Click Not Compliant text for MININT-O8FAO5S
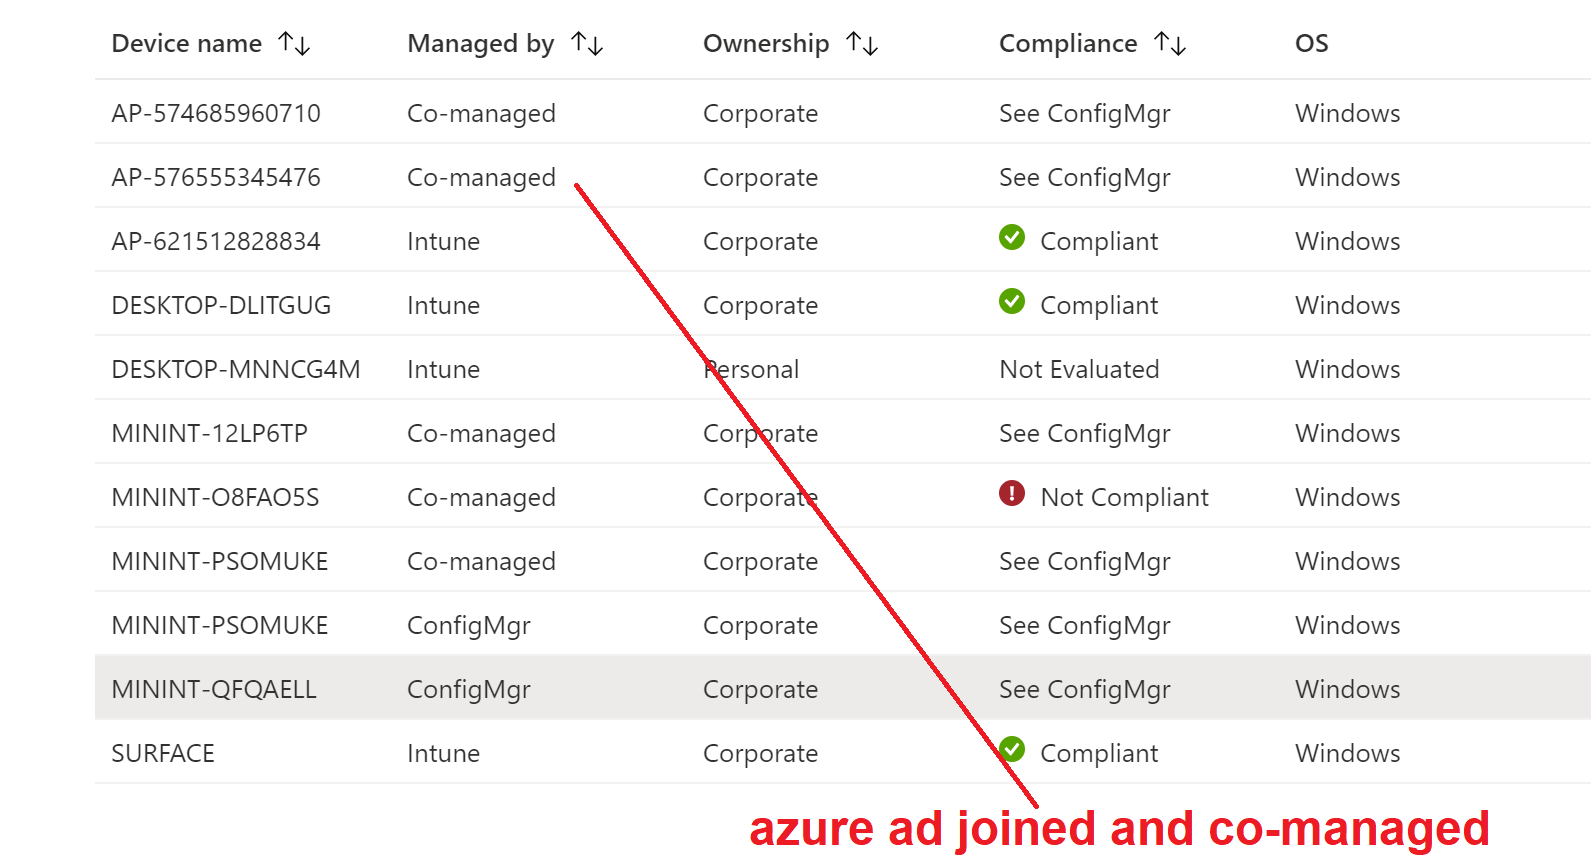Screen dimensions: 1591x863 [1125, 497]
